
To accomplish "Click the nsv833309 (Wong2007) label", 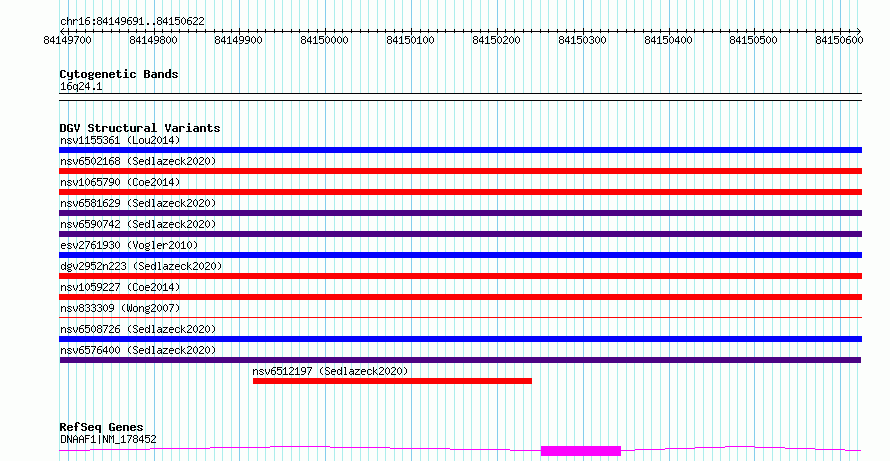I will coord(120,308).
